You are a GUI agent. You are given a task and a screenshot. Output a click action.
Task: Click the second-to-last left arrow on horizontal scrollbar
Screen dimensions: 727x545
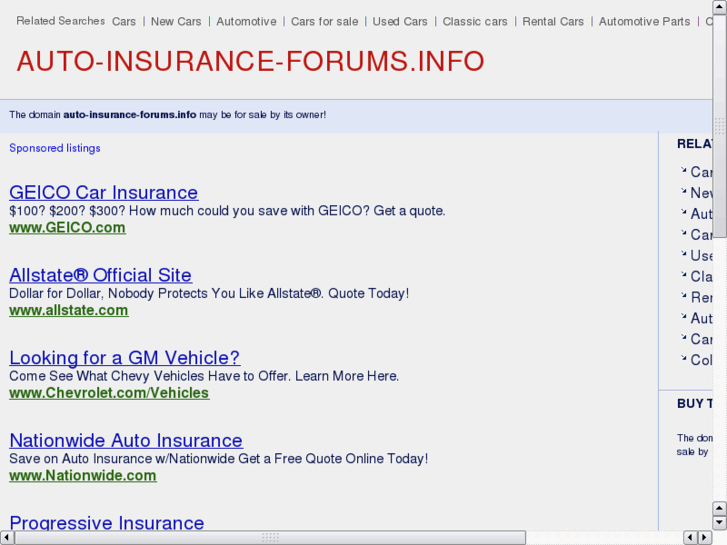tap(690, 538)
